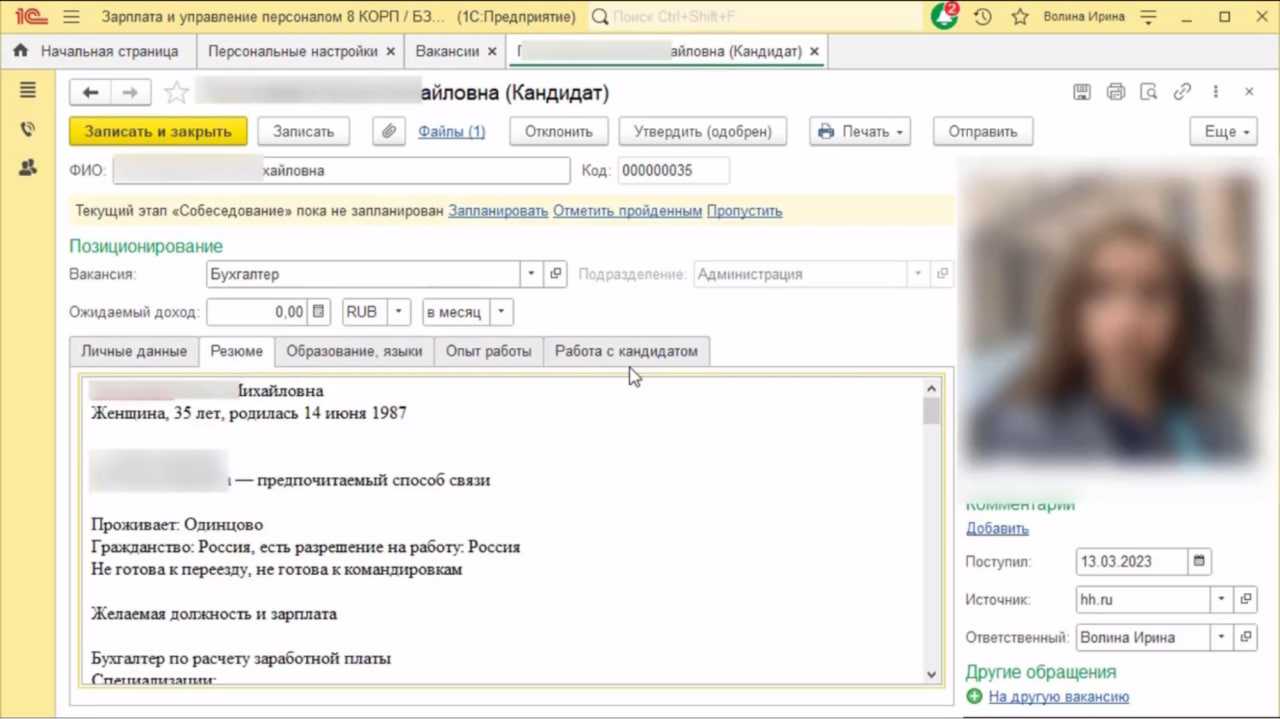Click the save diskette icon at top right
The image size is (1280, 719).
tap(1082, 92)
